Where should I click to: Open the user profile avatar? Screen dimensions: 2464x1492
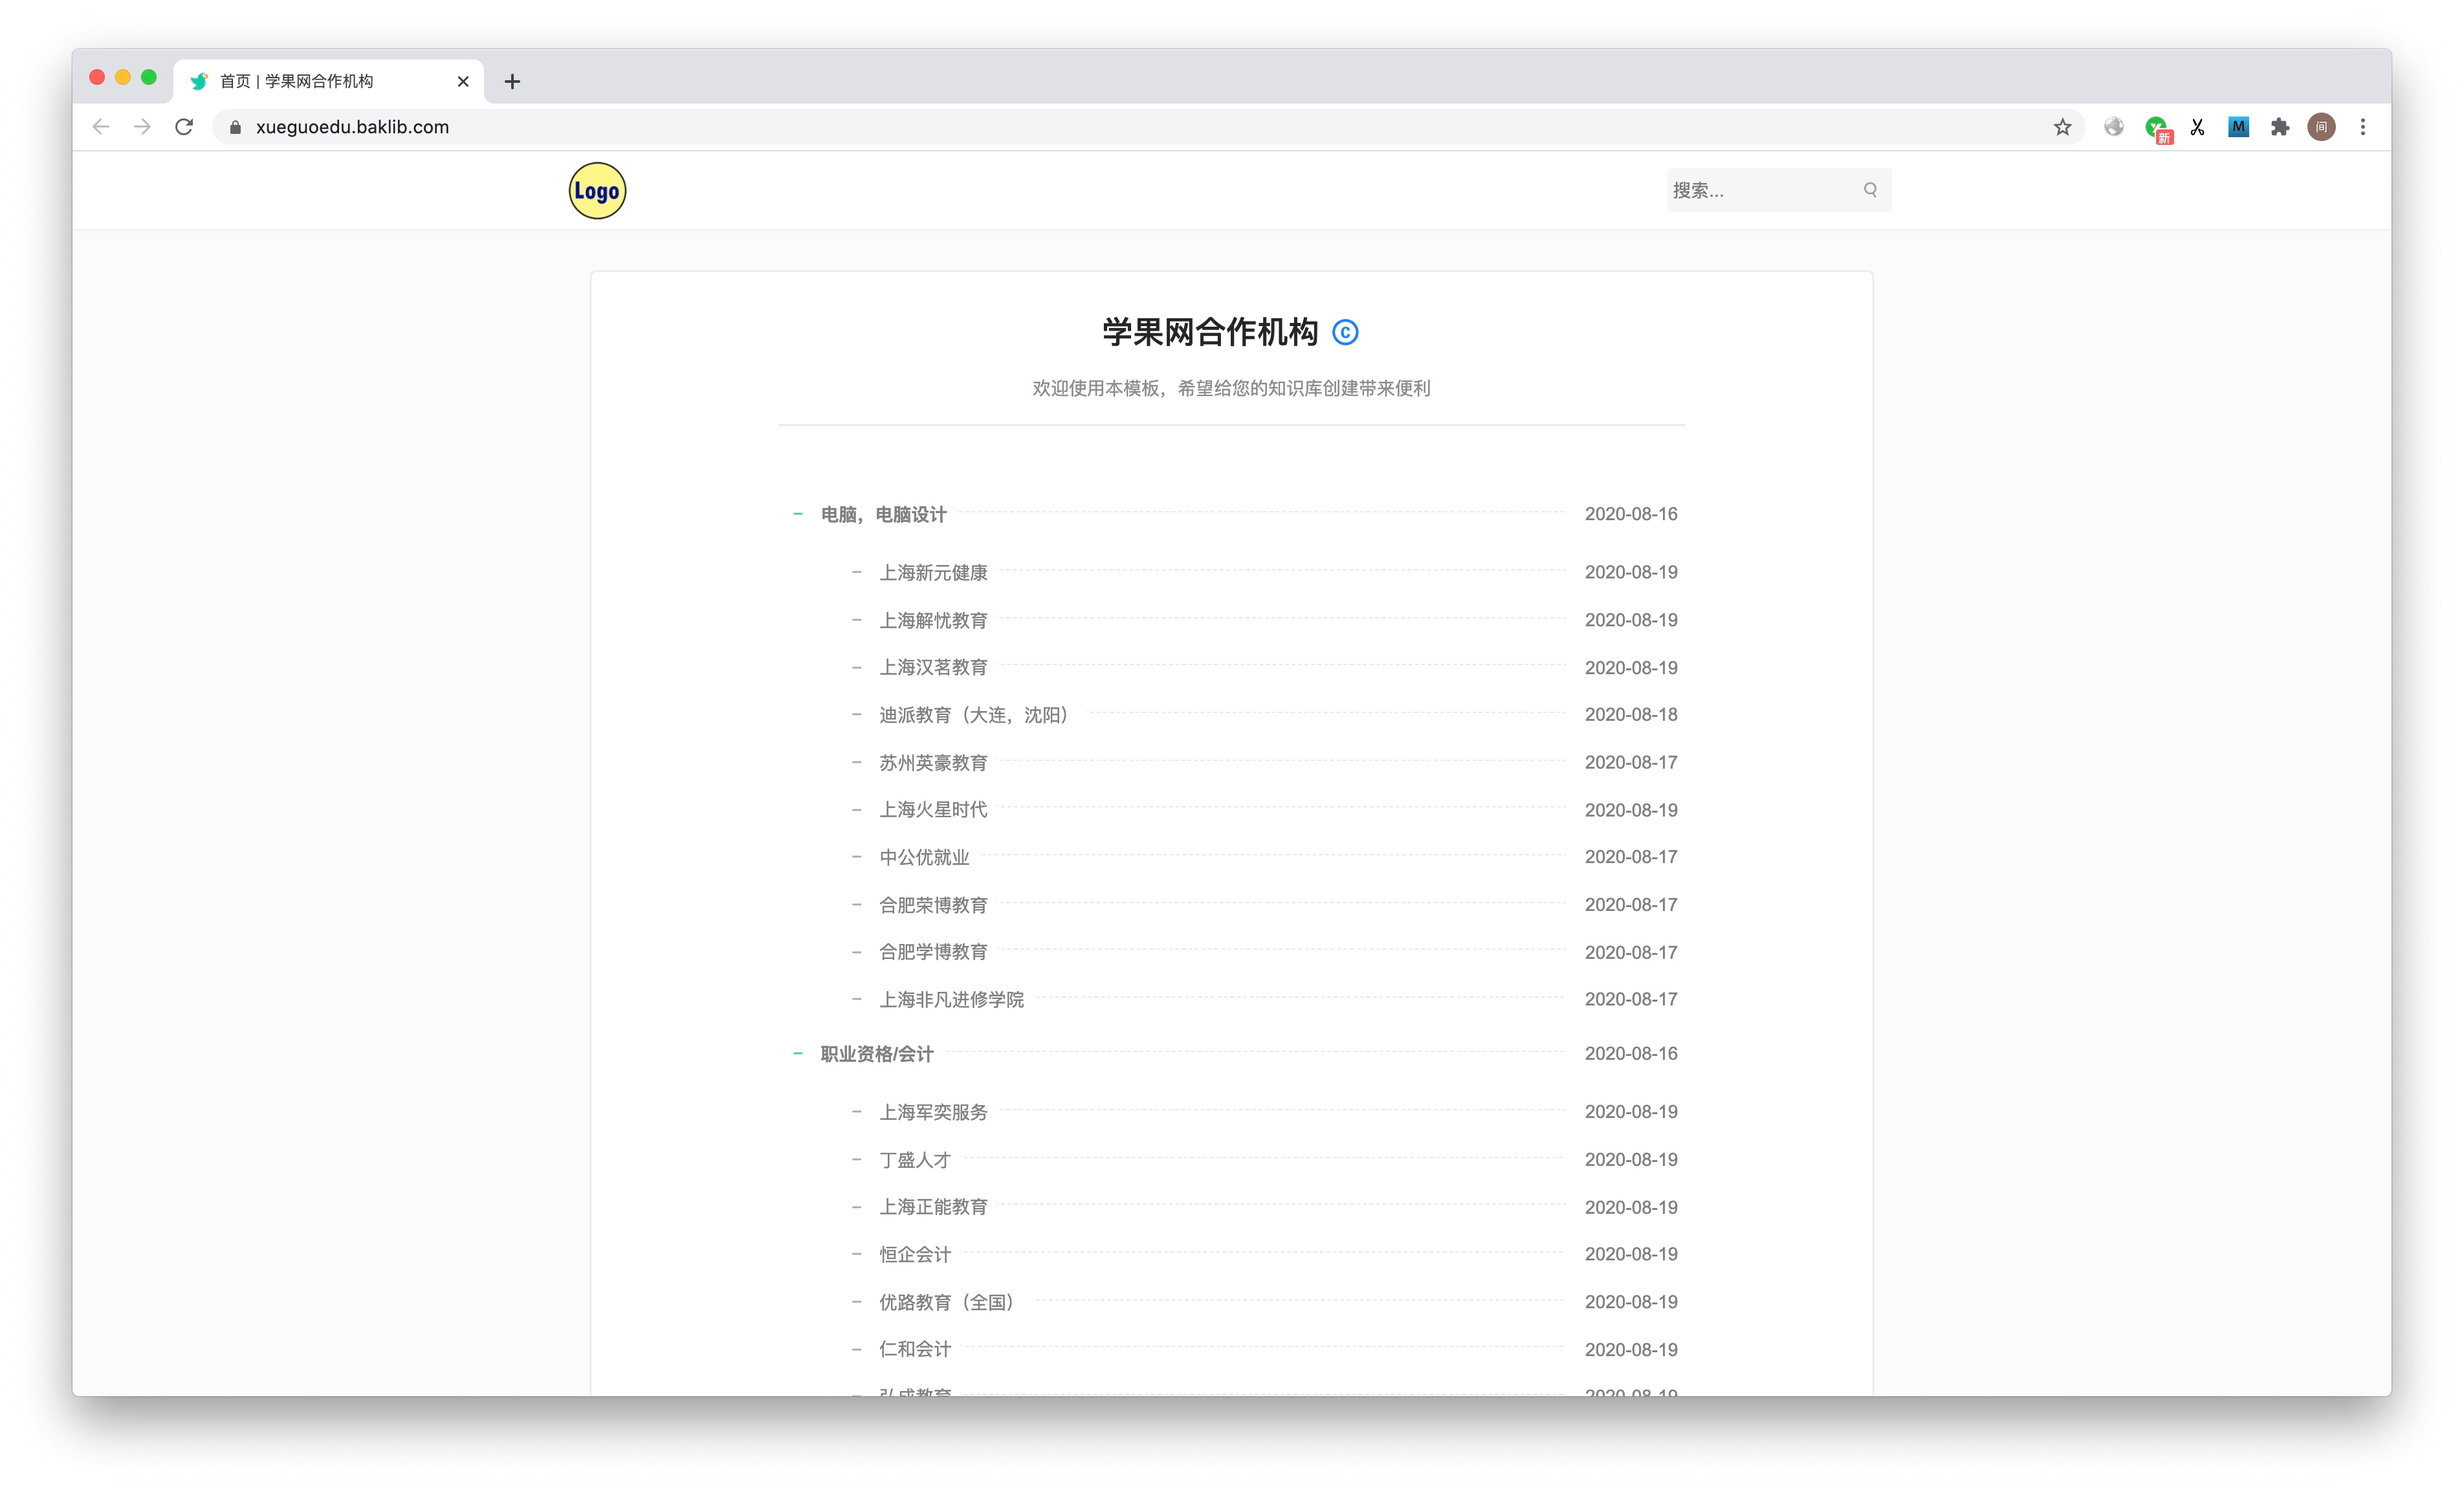[2321, 127]
